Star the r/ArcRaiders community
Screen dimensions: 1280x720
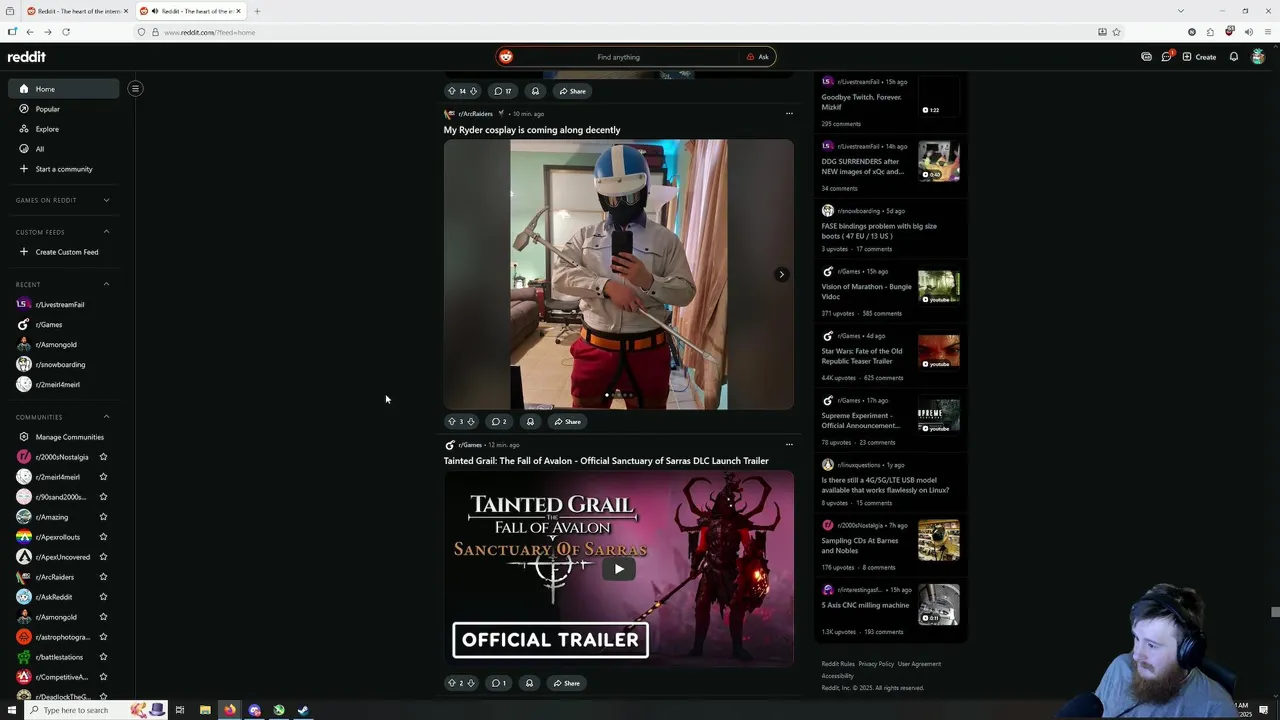103,577
